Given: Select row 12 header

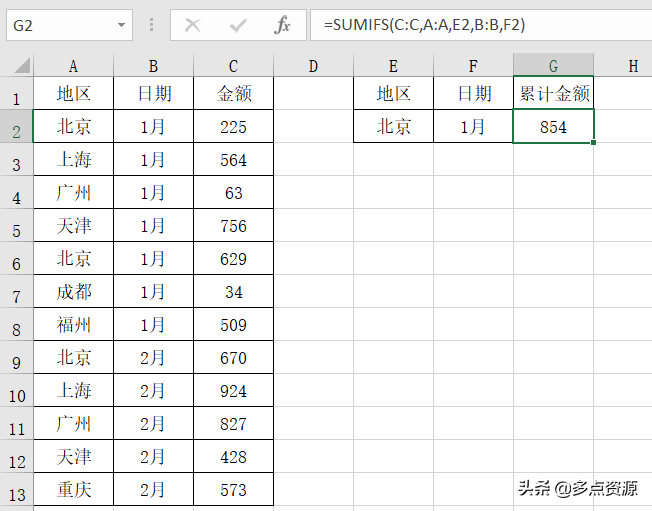Looking at the screenshot, I should coord(16,457).
